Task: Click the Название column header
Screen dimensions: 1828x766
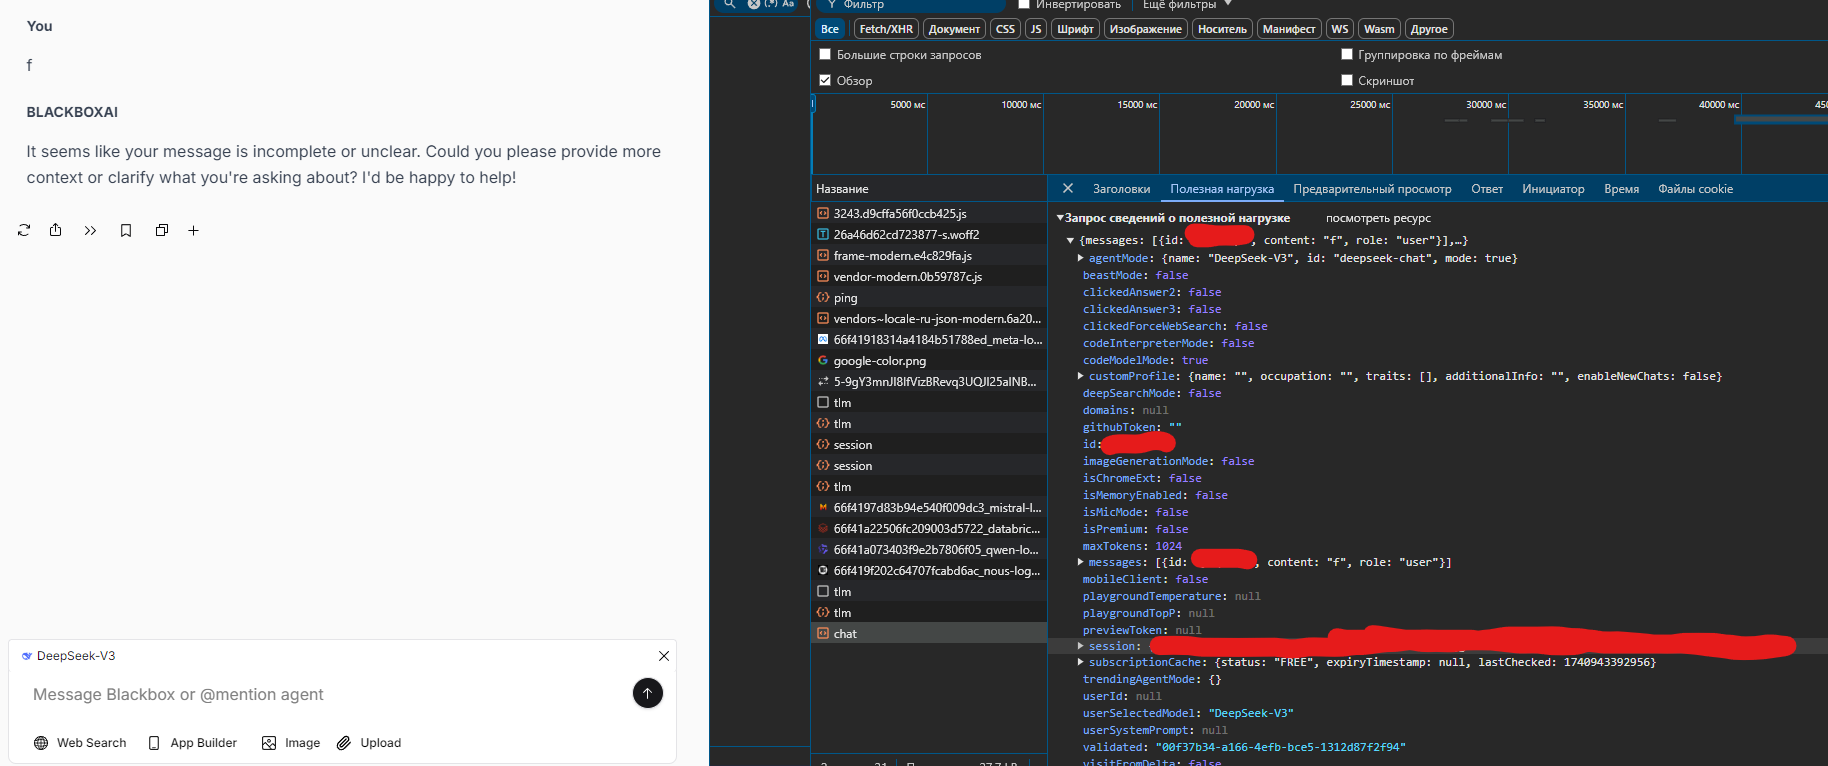Action: click(x=929, y=189)
